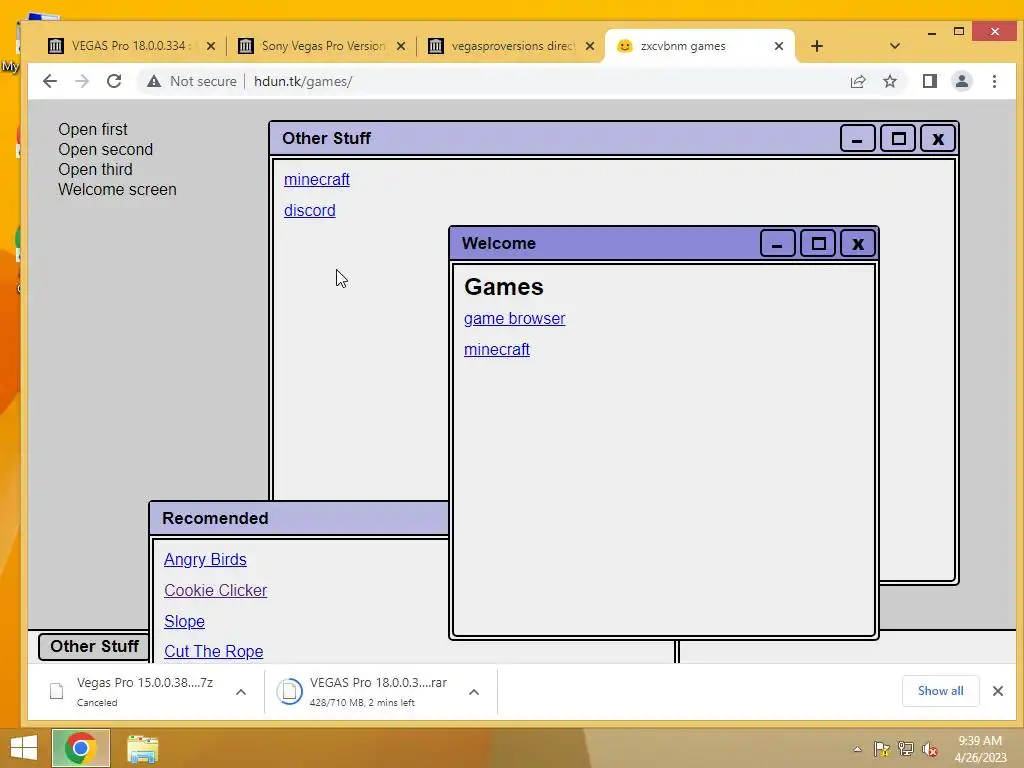Click the Not secure warning icon
Screen dimensions: 1024x768
coord(153,81)
